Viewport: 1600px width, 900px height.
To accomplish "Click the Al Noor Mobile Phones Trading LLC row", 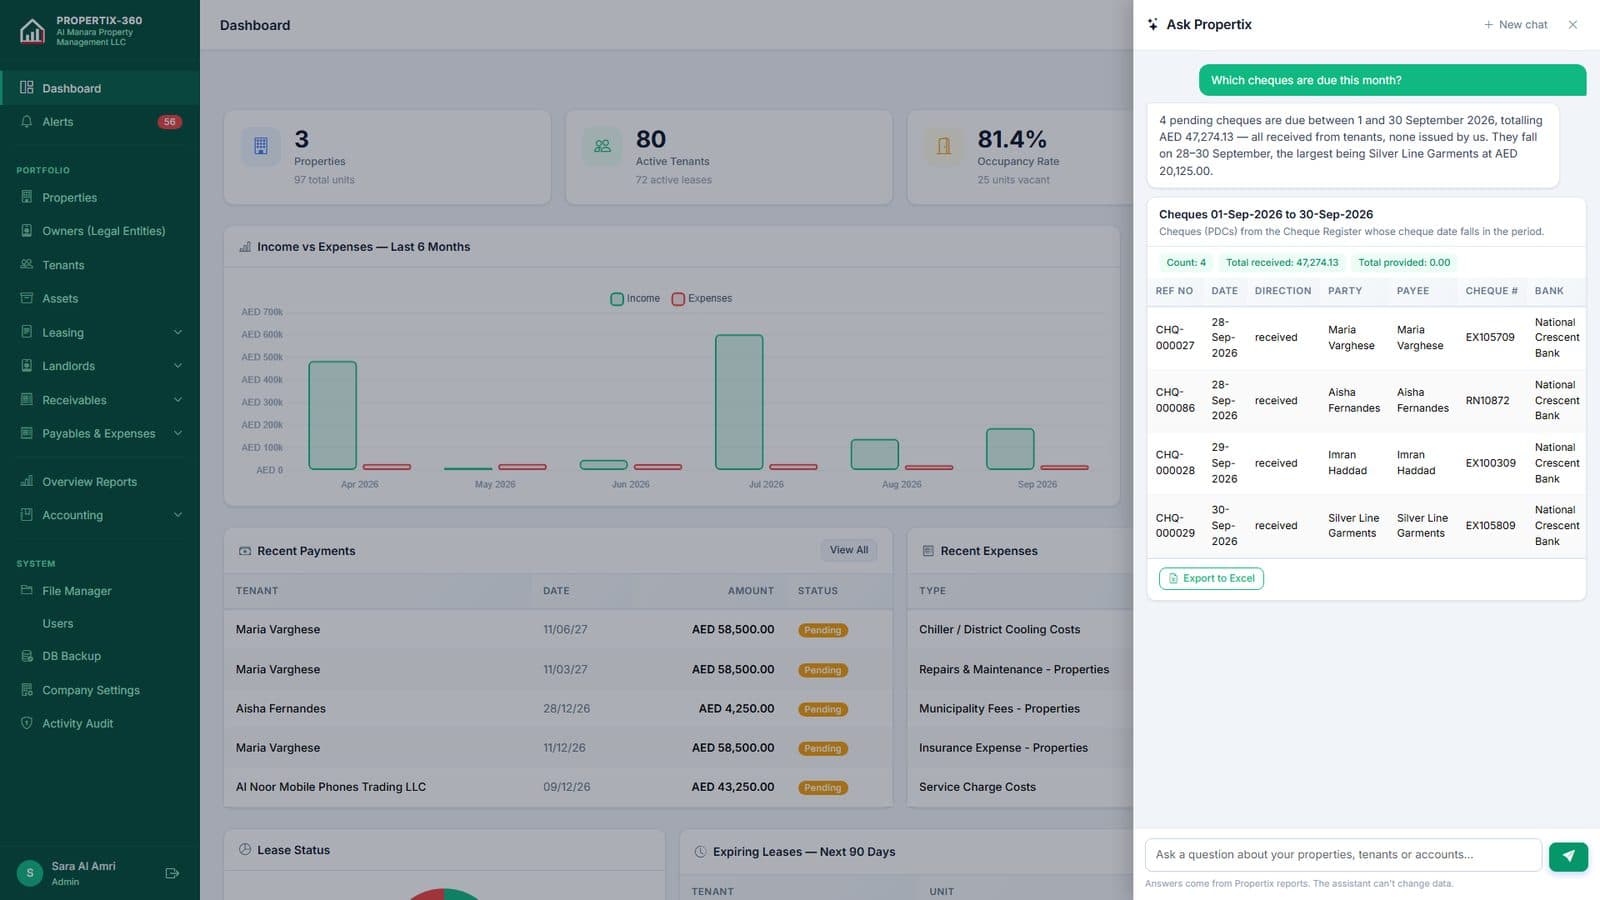I will [x=558, y=787].
